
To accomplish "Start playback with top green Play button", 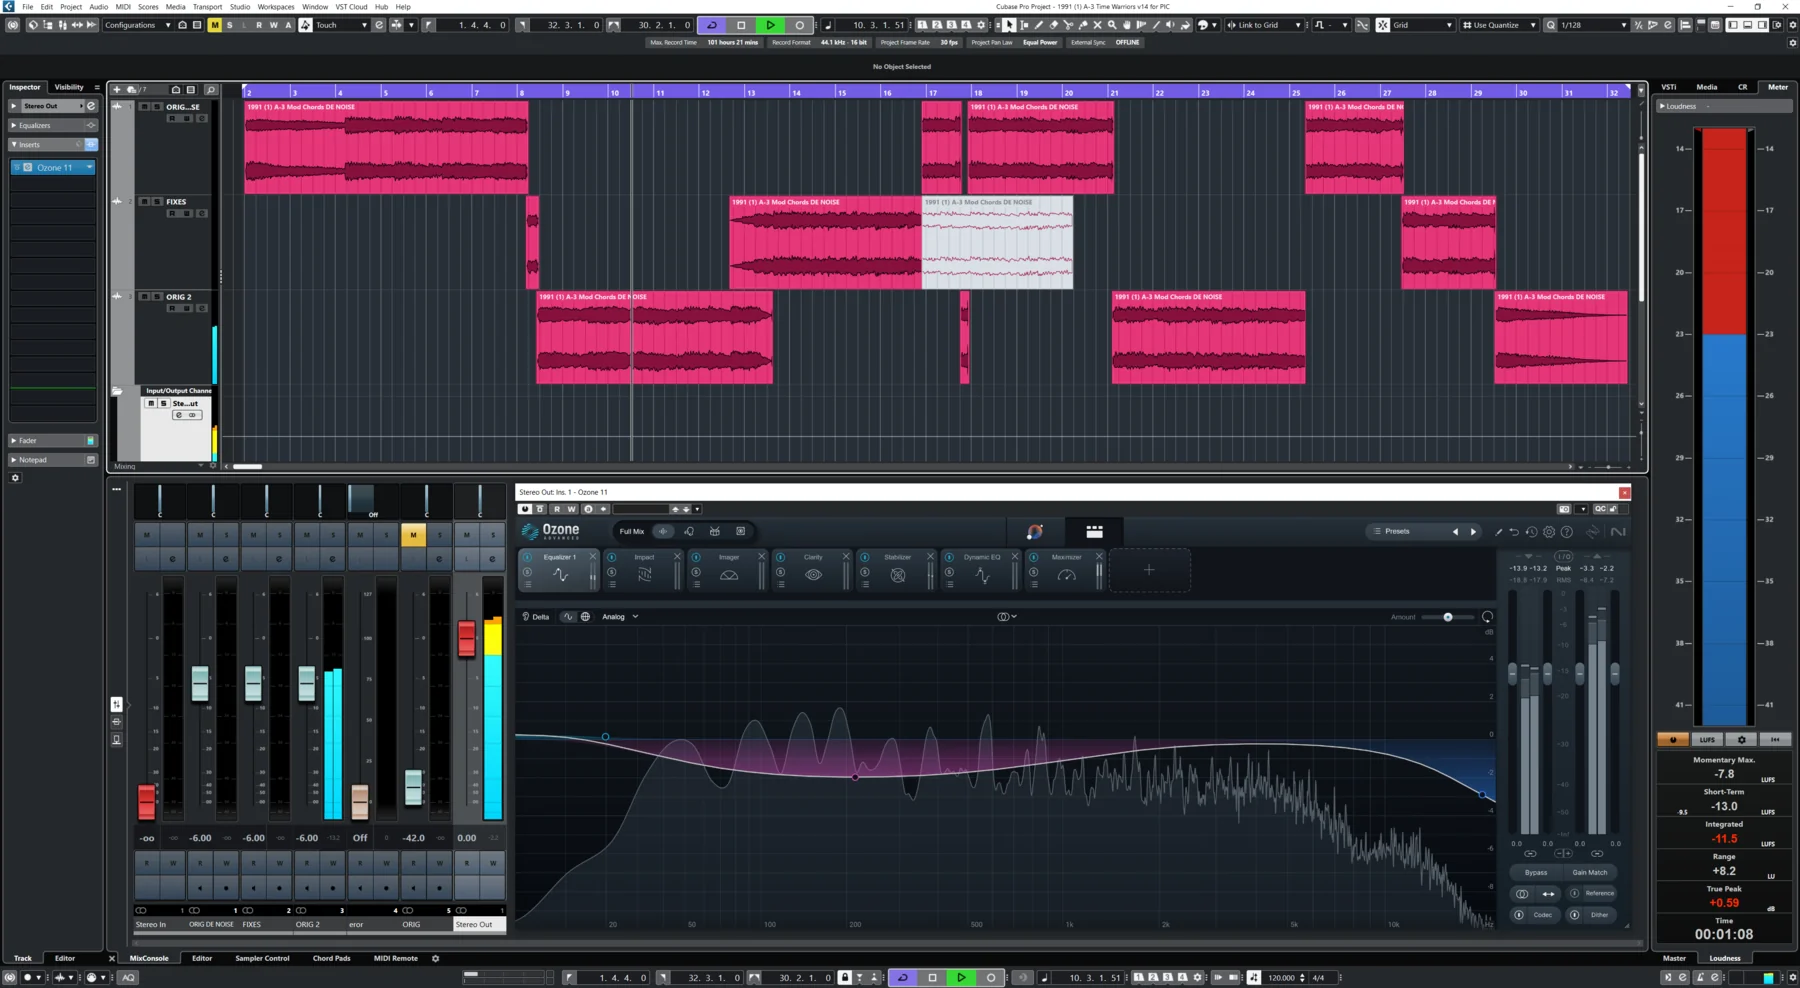I will tap(770, 25).
